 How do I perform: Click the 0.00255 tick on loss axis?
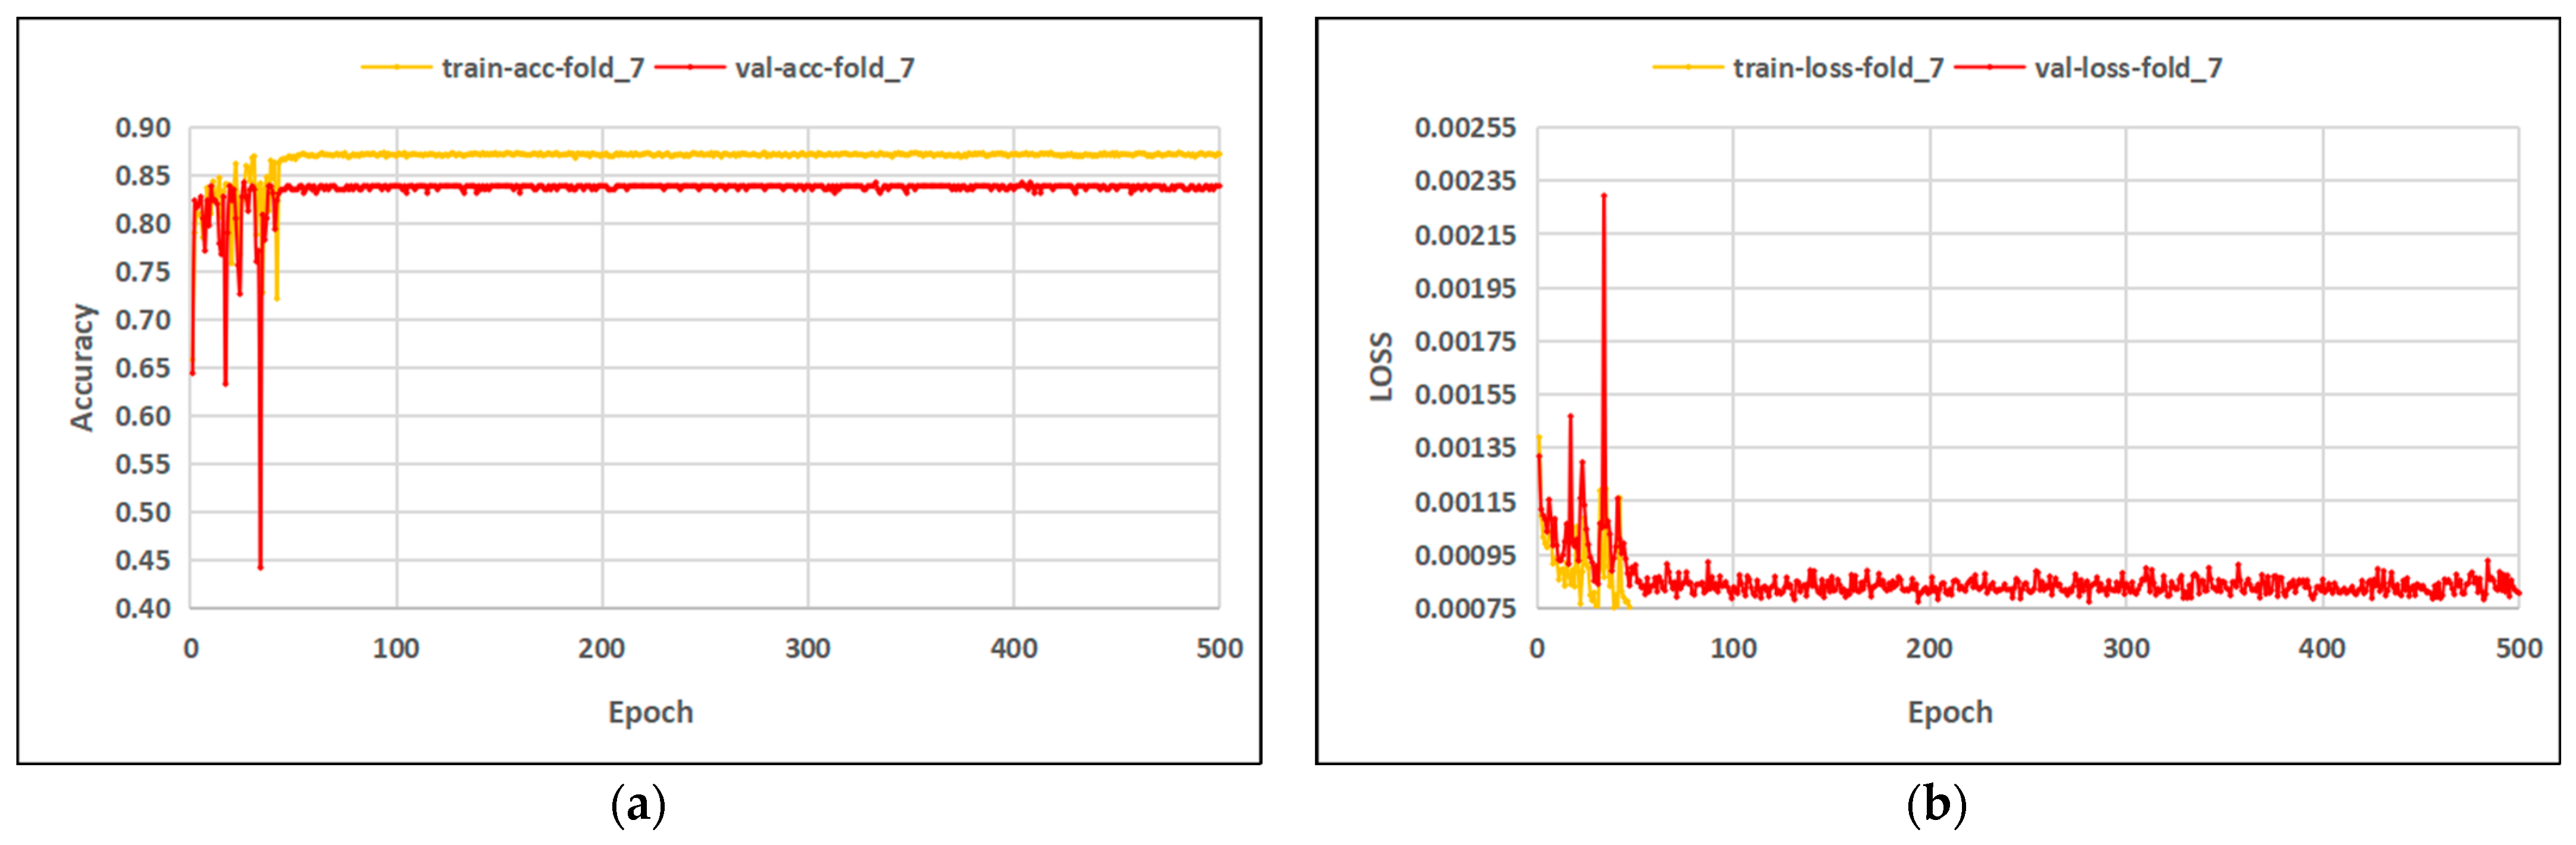point(1465,128)
